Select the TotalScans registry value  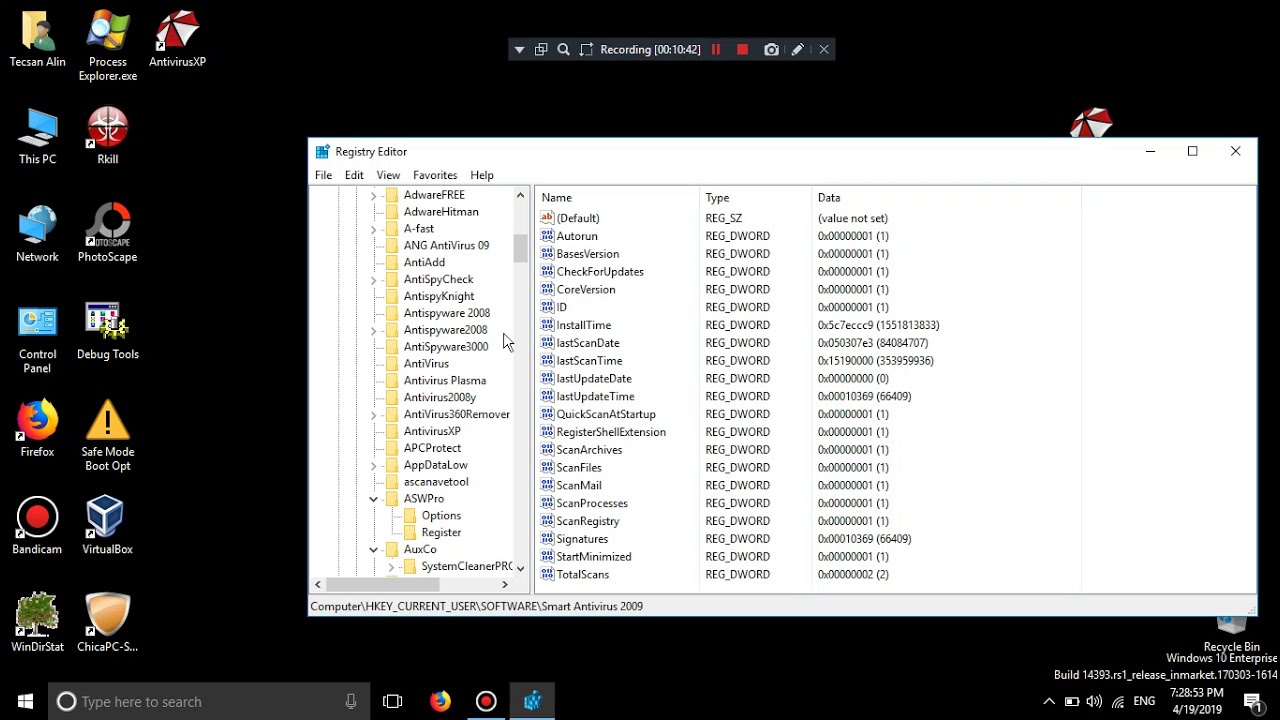click(x=582, y=575)
